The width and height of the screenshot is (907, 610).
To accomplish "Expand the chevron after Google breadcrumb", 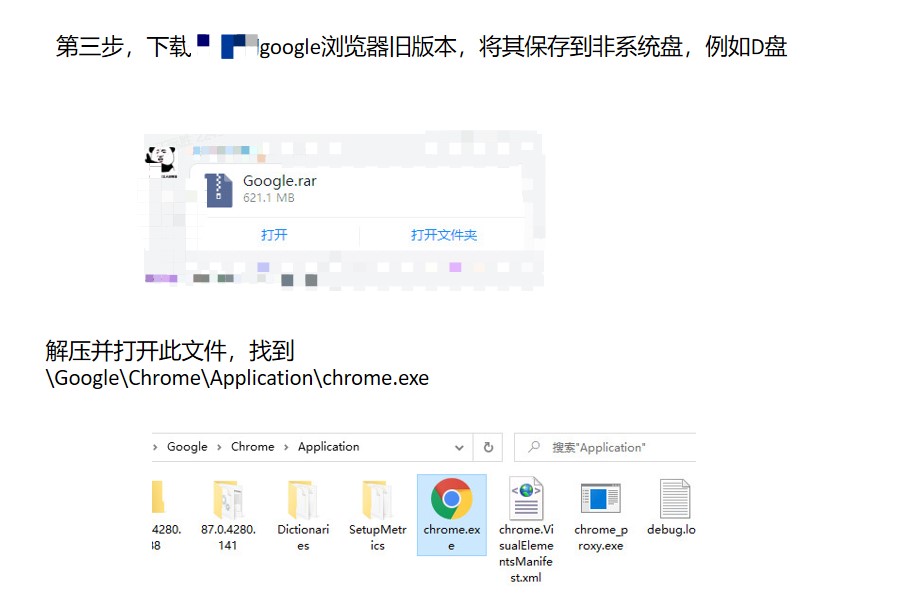I will (217, 447).
